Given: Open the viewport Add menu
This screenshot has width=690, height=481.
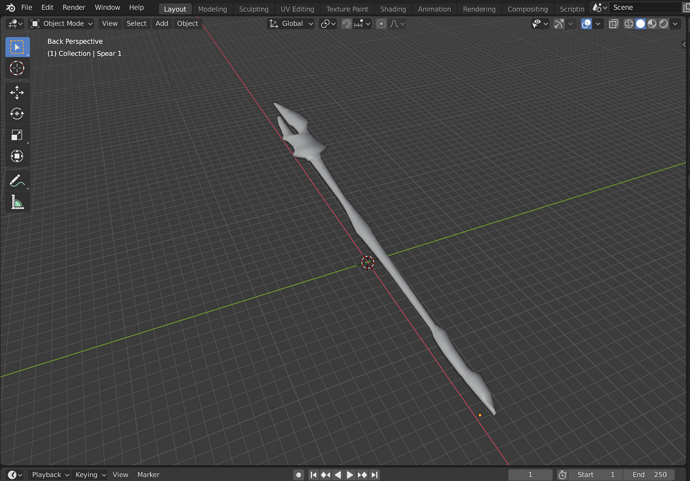Looking at the screenshot, I should coord(161,24).
